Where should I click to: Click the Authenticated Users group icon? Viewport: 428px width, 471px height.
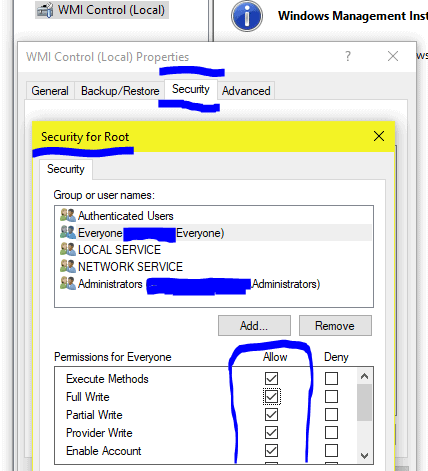tap(68, 215)
